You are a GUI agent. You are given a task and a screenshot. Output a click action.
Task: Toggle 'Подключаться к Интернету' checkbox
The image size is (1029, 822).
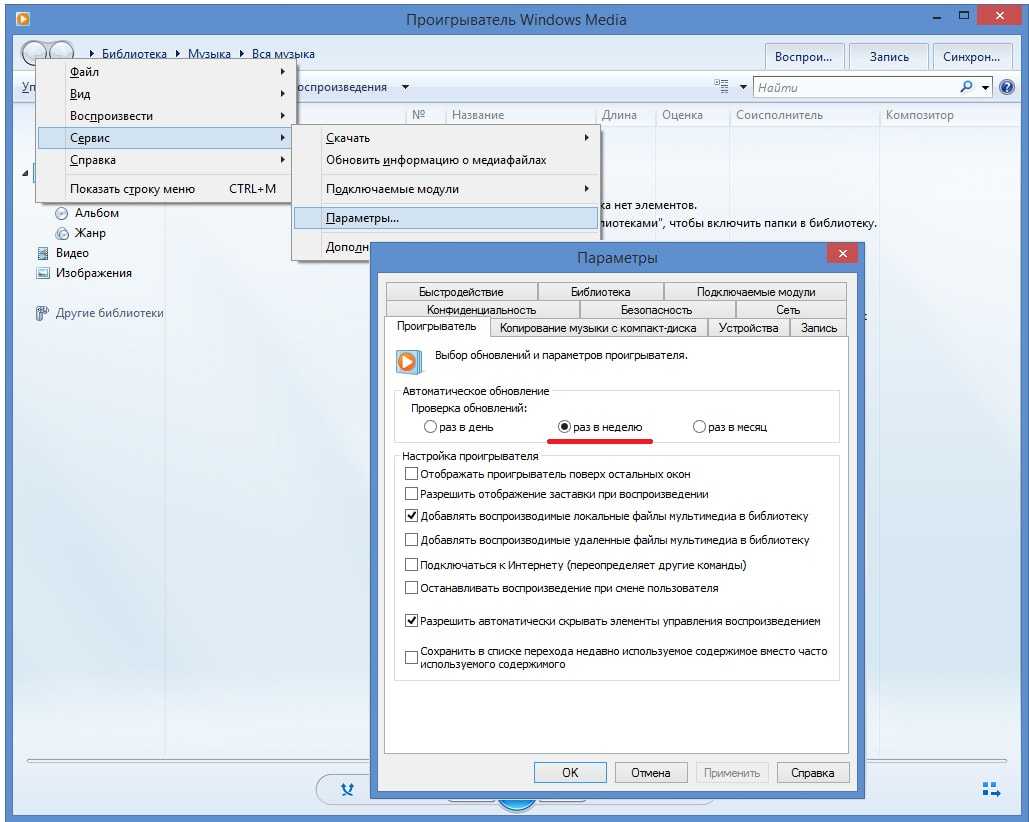point(411,565)
